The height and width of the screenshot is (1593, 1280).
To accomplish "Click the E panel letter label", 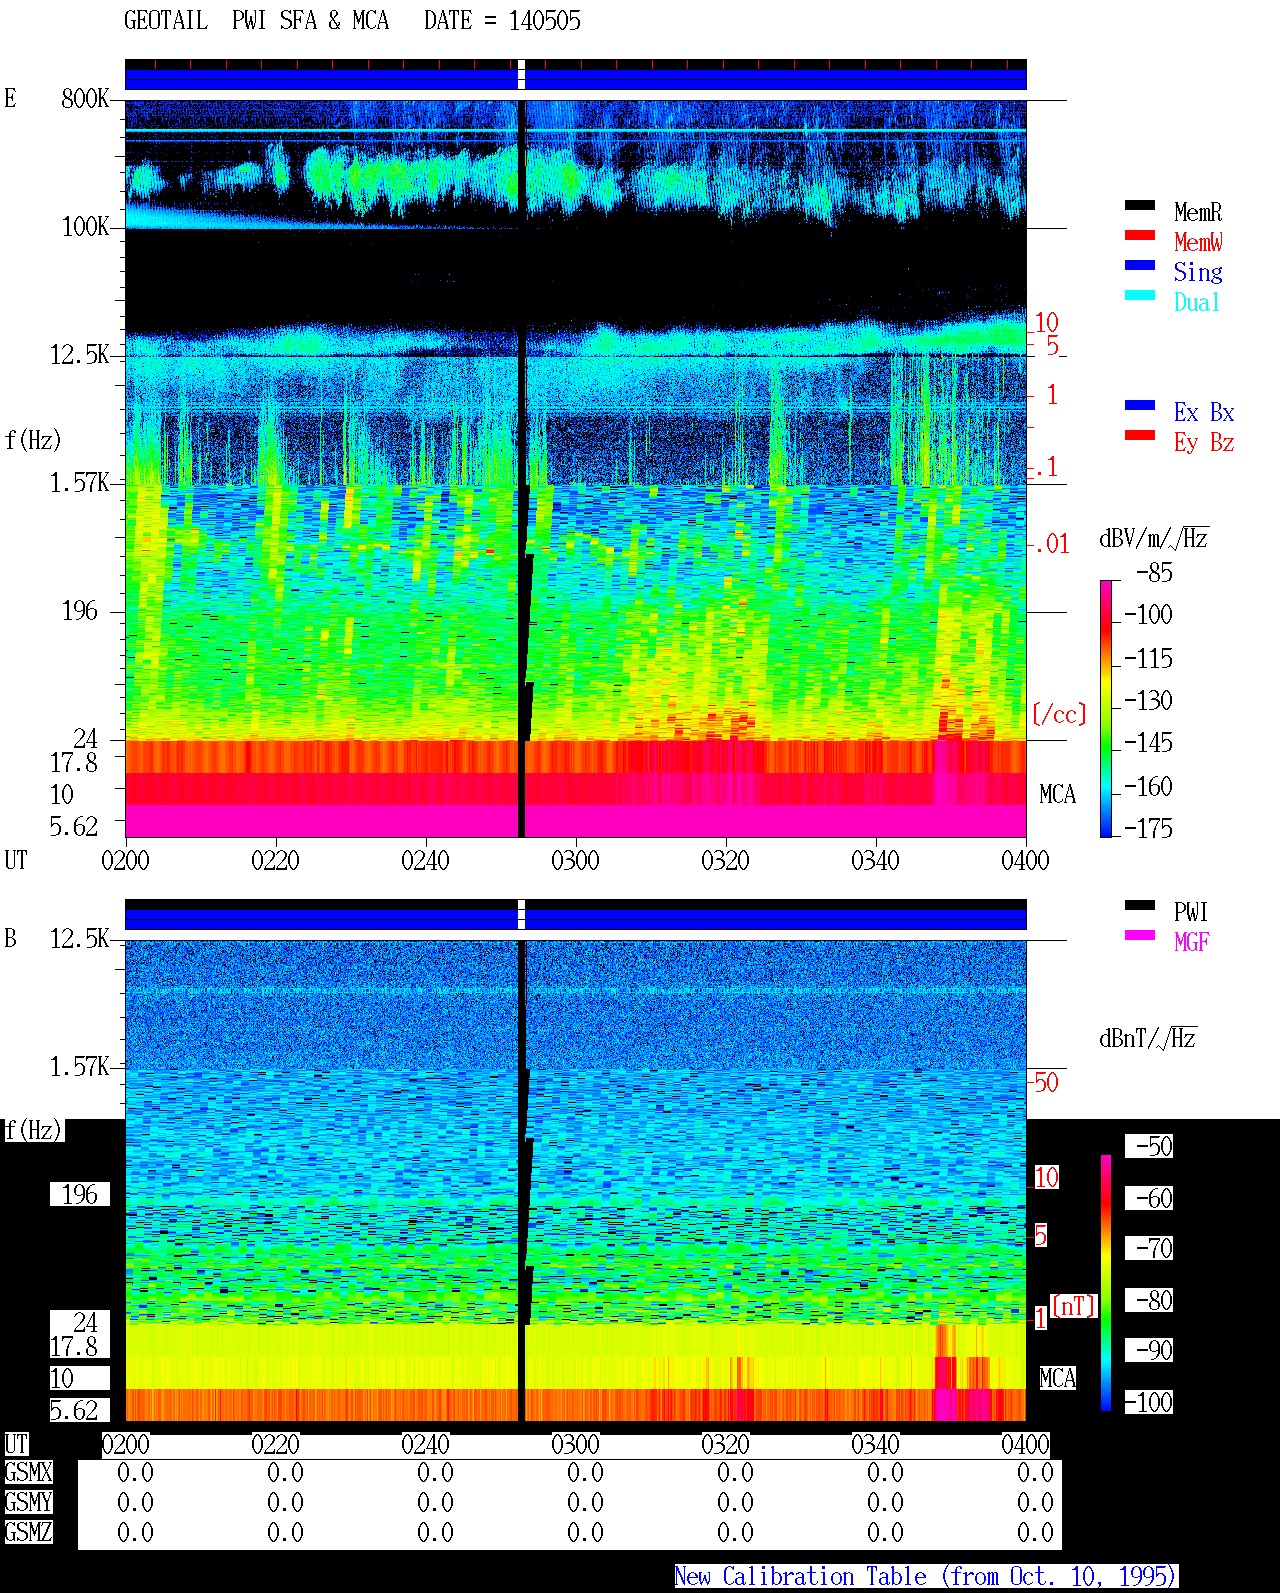I will pos(10,98).
